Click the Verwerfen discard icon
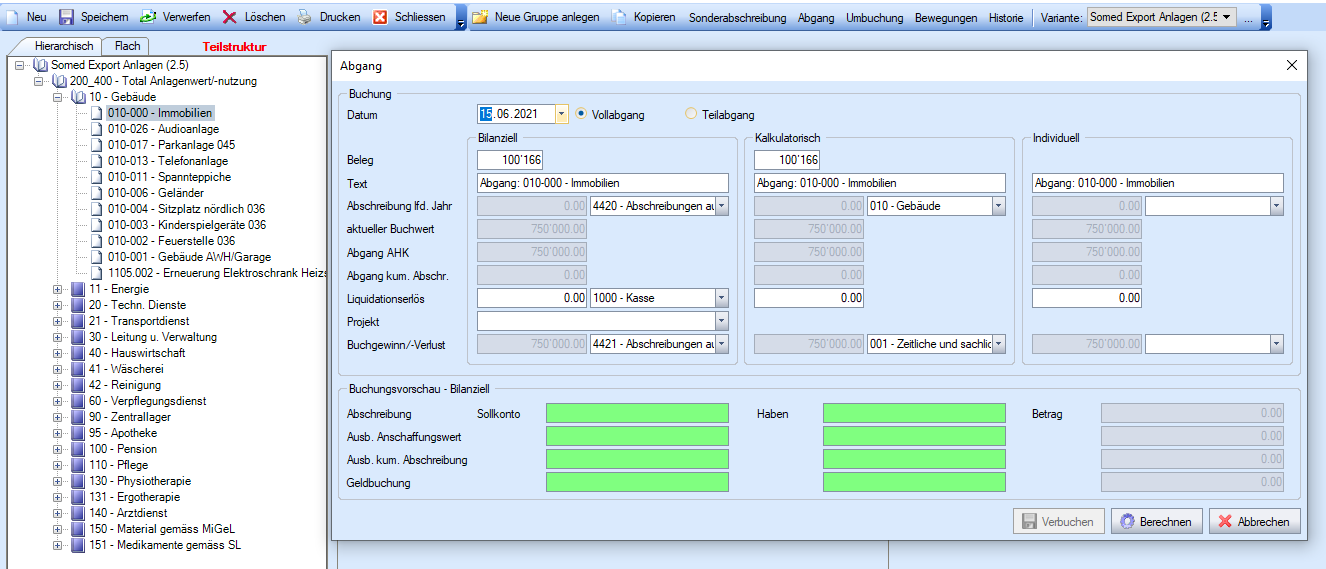The height and width of the screenshot is (569, 1326). click(x=148, y=17)
